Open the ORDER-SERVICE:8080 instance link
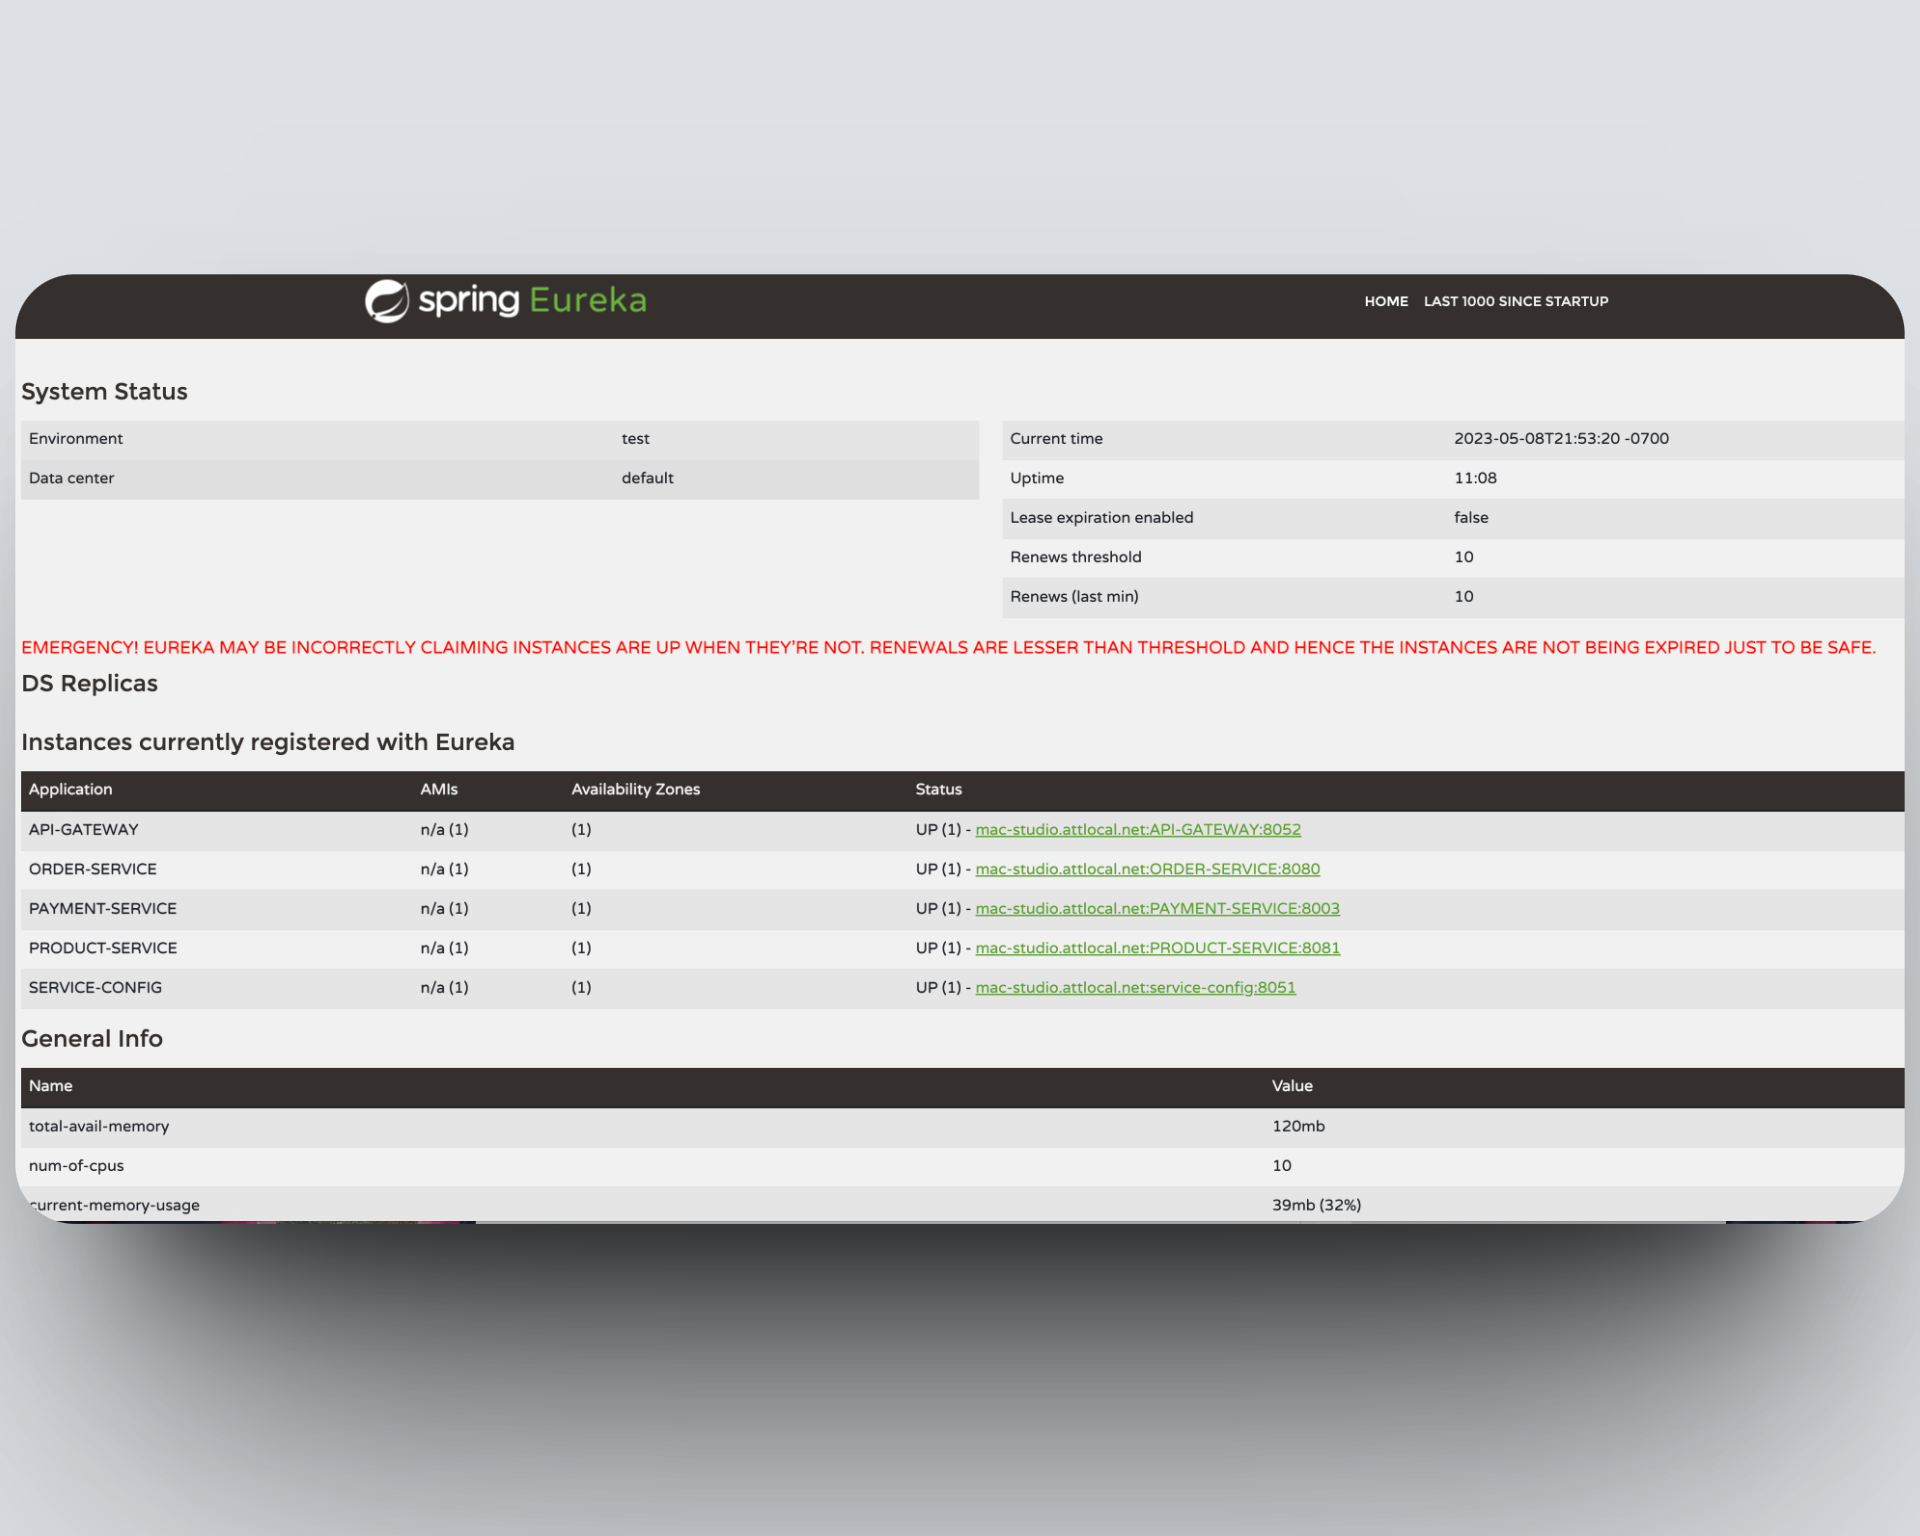Viewport: 1920px width, 1536px height. pos(1147,869)
